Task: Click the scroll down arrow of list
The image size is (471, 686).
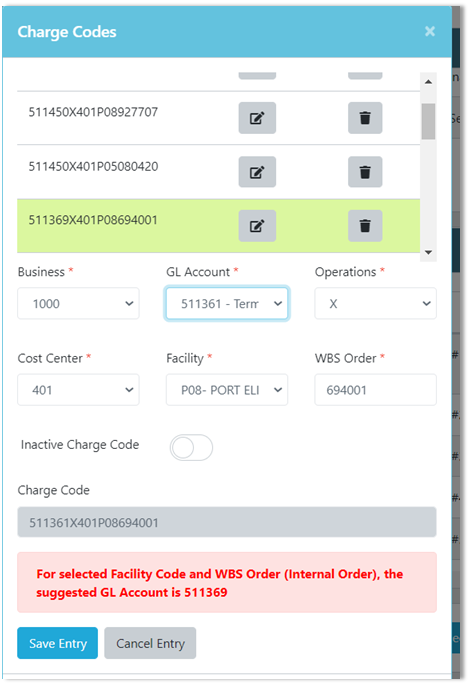Action: [428, 252]
